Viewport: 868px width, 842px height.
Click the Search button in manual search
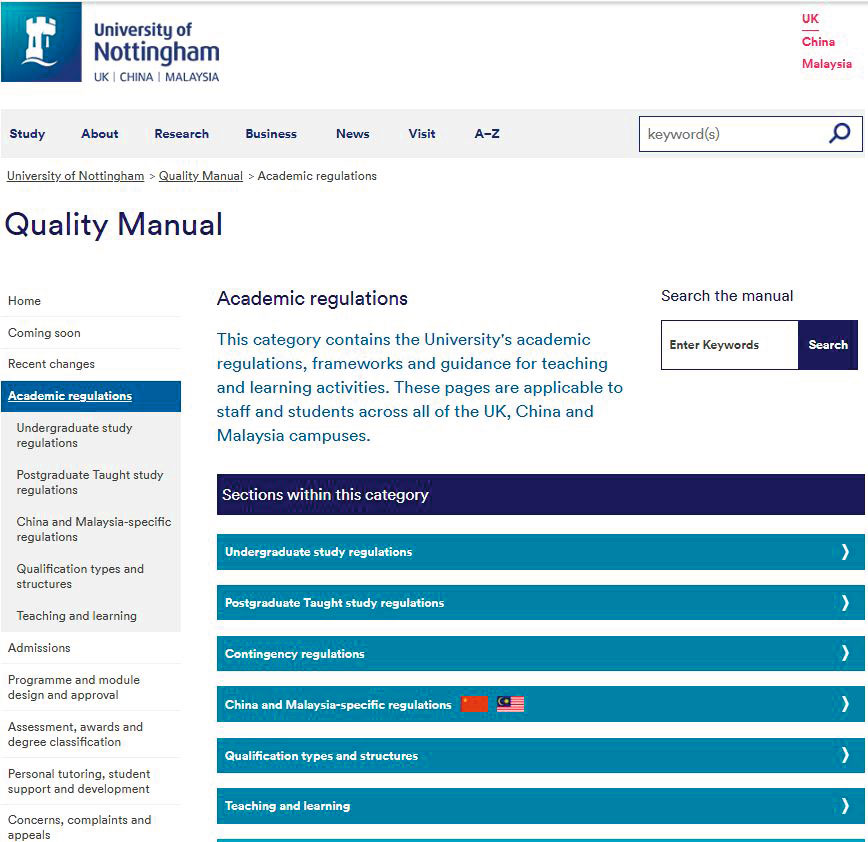click(x=828, y=345)
